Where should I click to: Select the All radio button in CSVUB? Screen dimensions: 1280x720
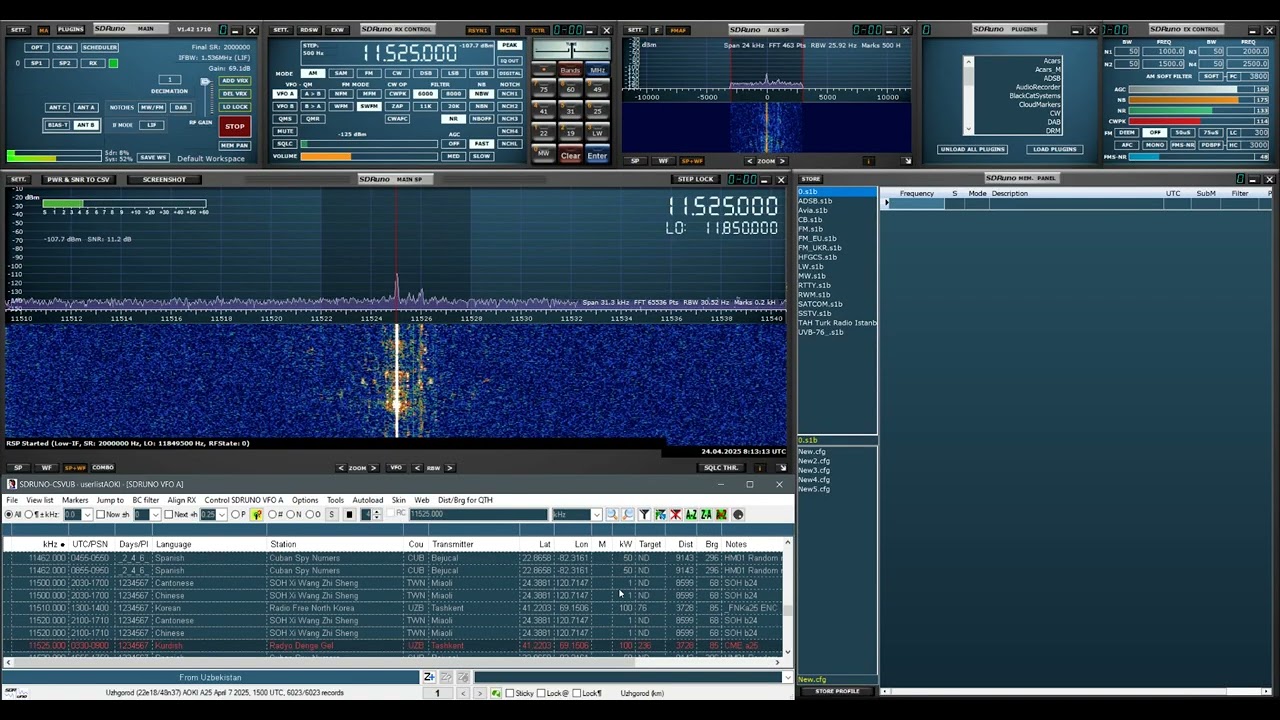(8, 514)
